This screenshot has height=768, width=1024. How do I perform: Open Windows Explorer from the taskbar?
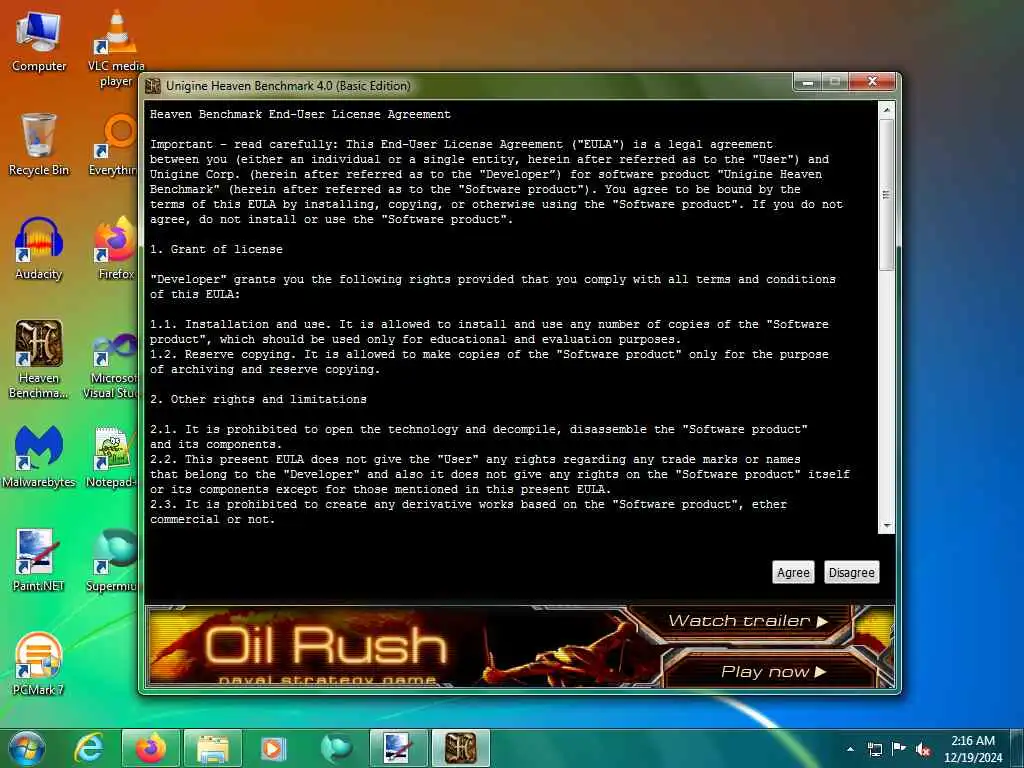click(x=213, y=748)
